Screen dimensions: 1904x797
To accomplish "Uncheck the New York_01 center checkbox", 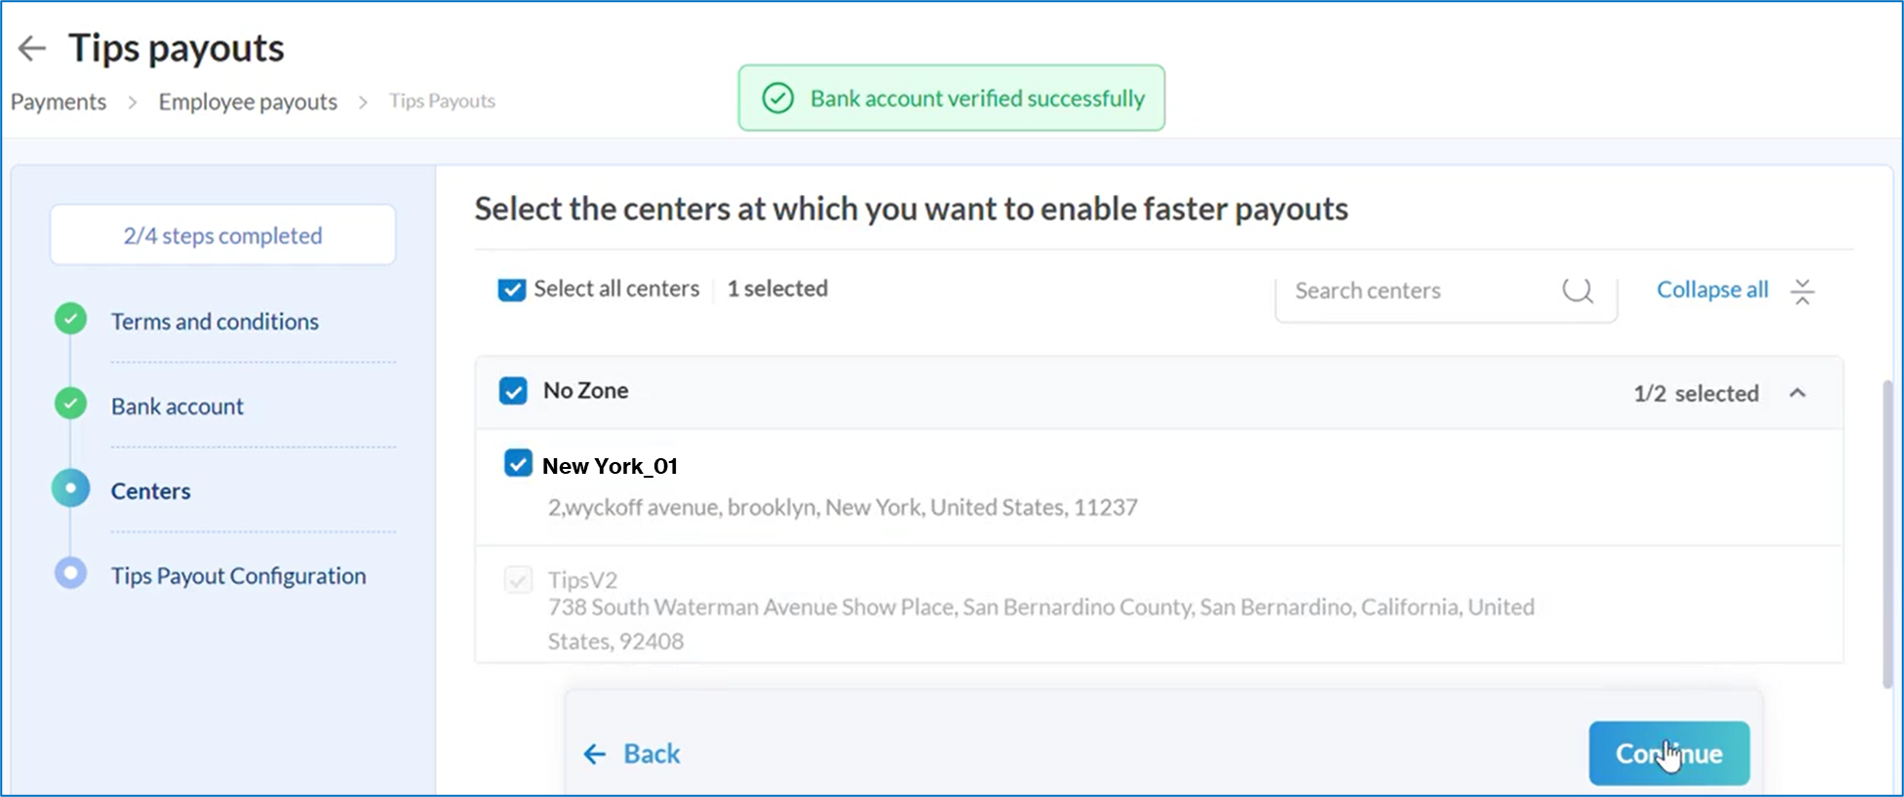I will click(x=518, y=463).
